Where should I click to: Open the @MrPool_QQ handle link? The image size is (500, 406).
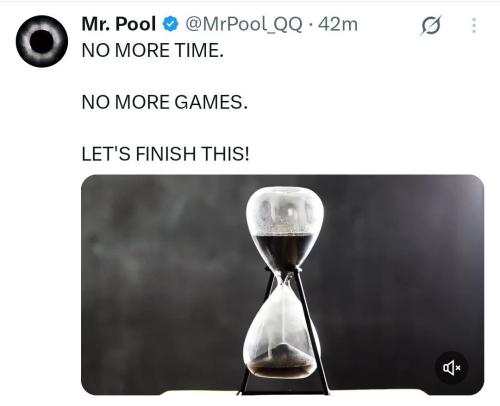pos(244,24)
